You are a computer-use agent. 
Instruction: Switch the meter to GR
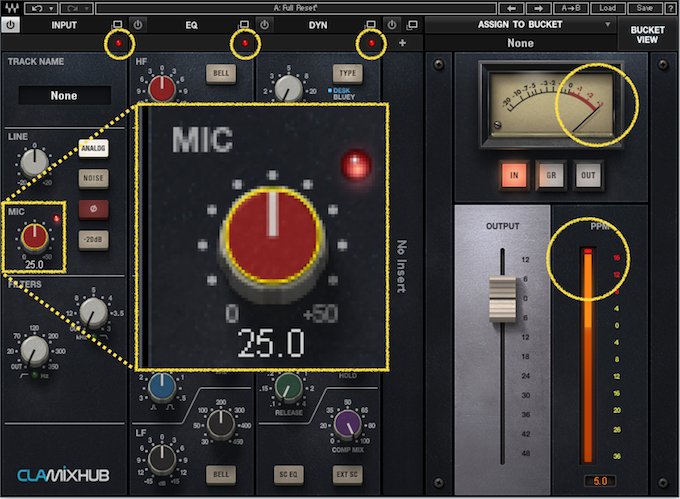coord(551,175)
